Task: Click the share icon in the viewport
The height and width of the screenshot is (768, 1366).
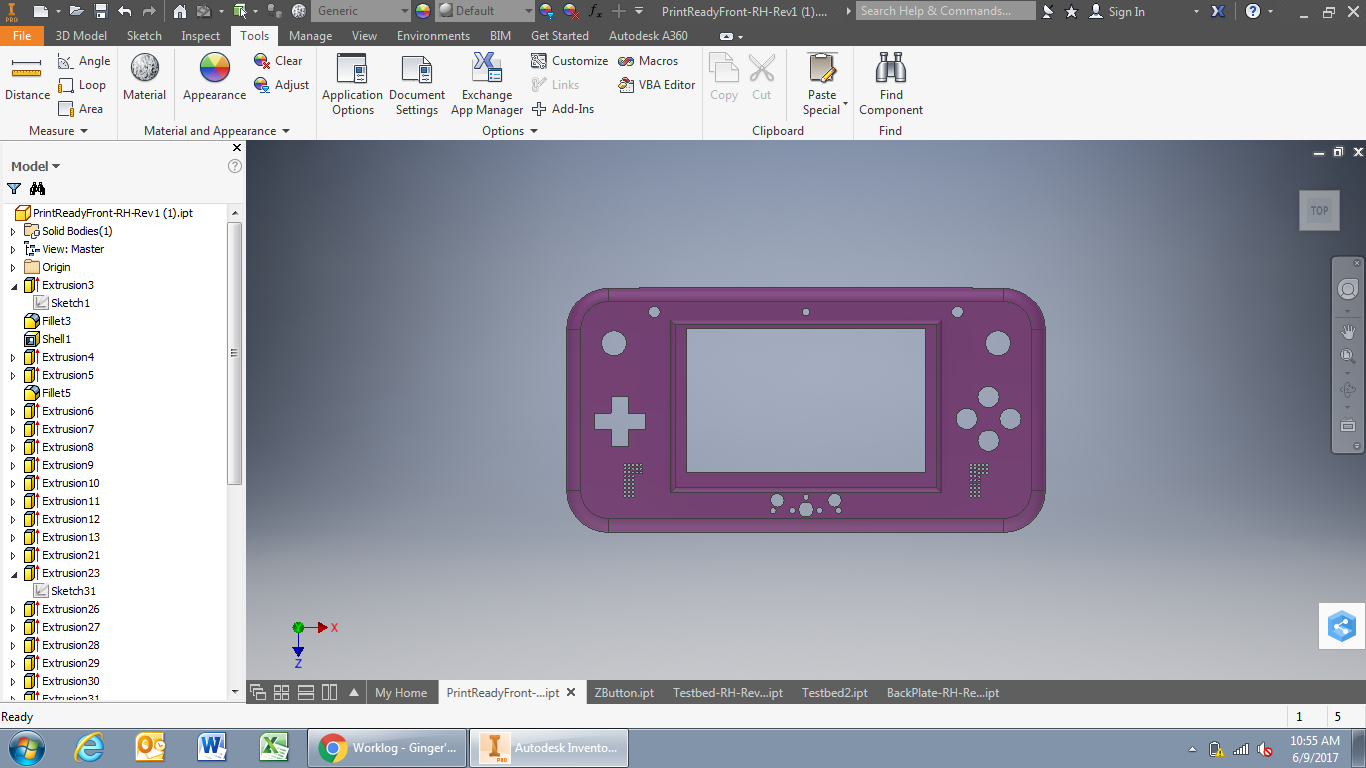Action: (1342, 627)
